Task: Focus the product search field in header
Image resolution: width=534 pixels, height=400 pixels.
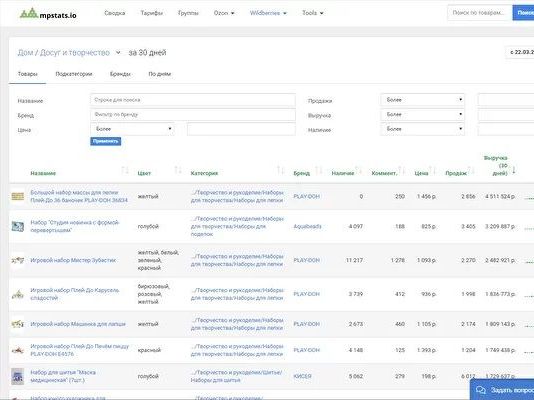Action: point(480,13)
